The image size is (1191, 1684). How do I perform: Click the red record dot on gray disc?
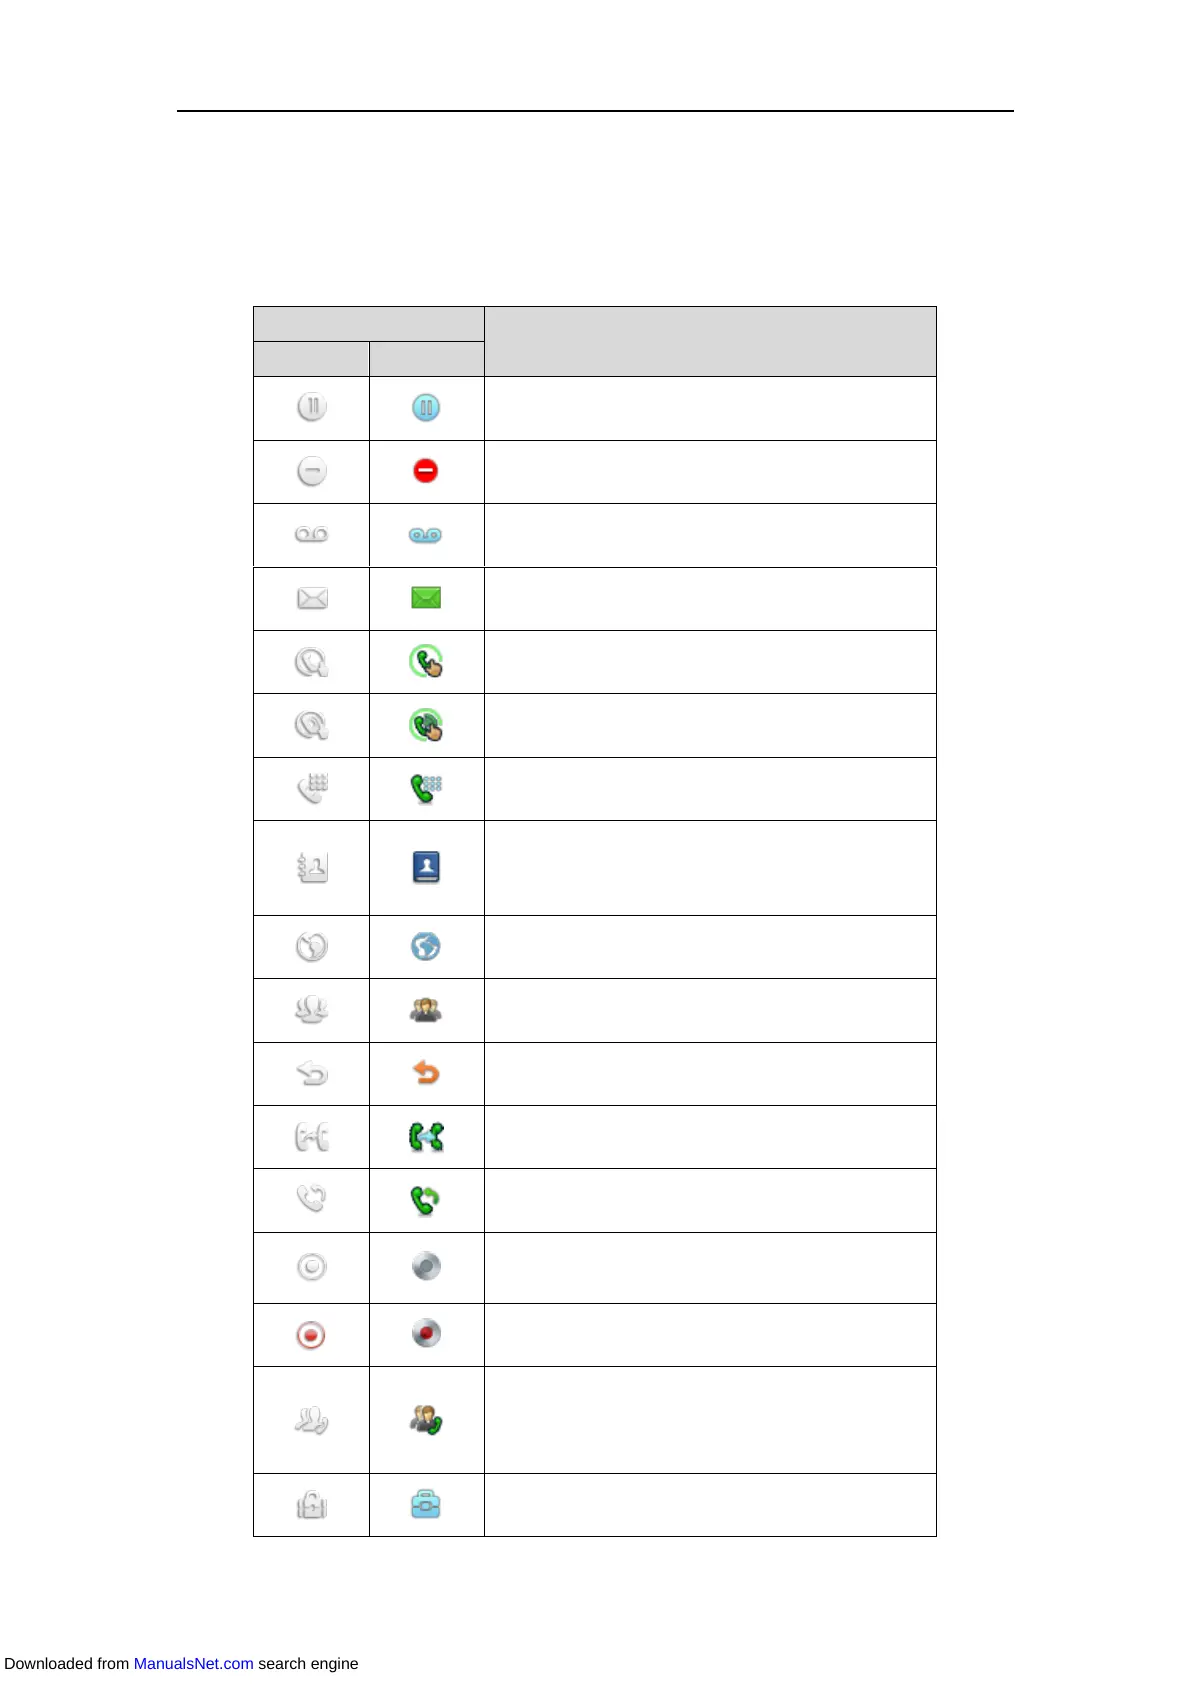click(x=426, y=1334)
